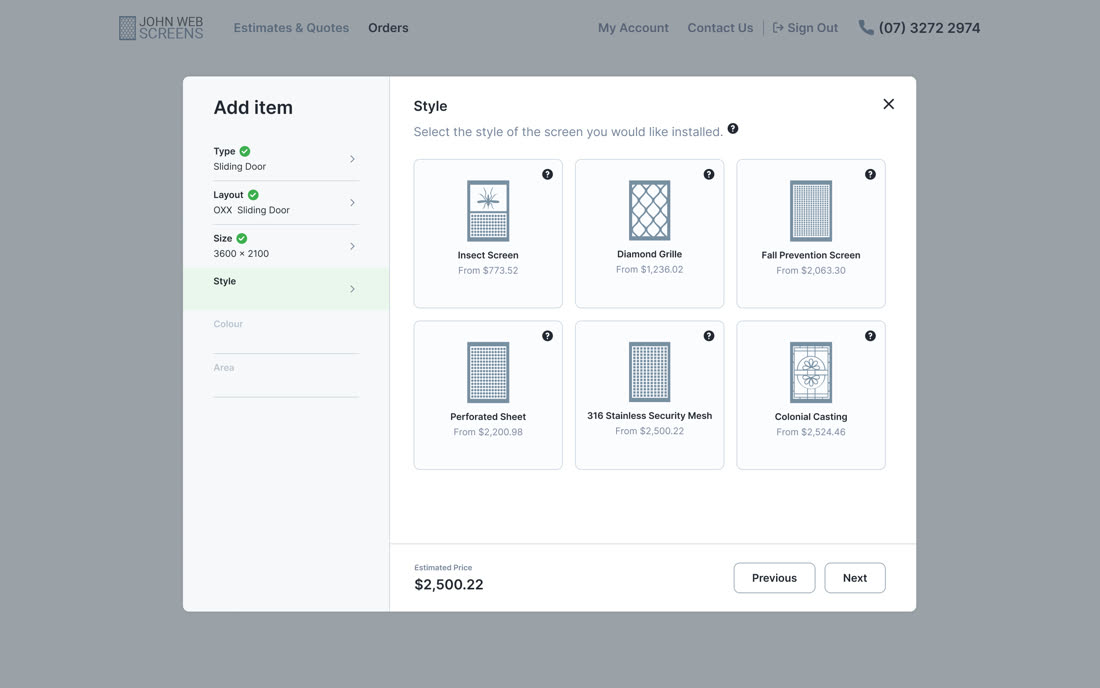Click the 'From $2,200.98' price
1100x688 pixels.
coord(488,432)
